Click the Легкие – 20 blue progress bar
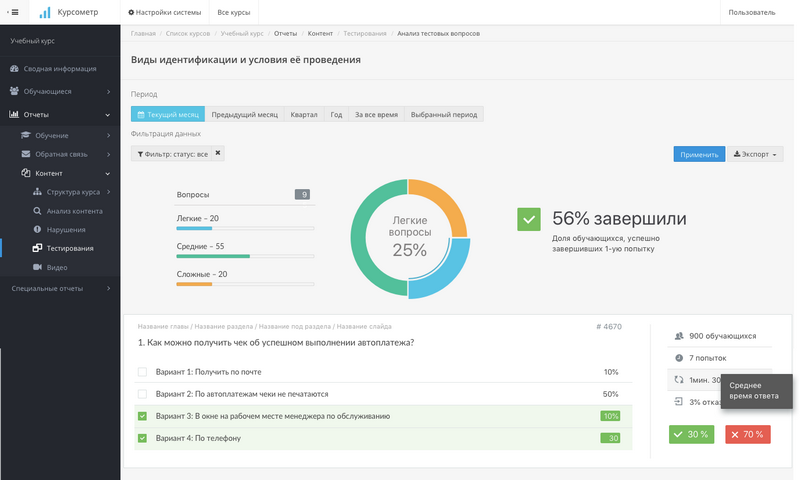This screenshot has height=480, width=800. [194, 229]
